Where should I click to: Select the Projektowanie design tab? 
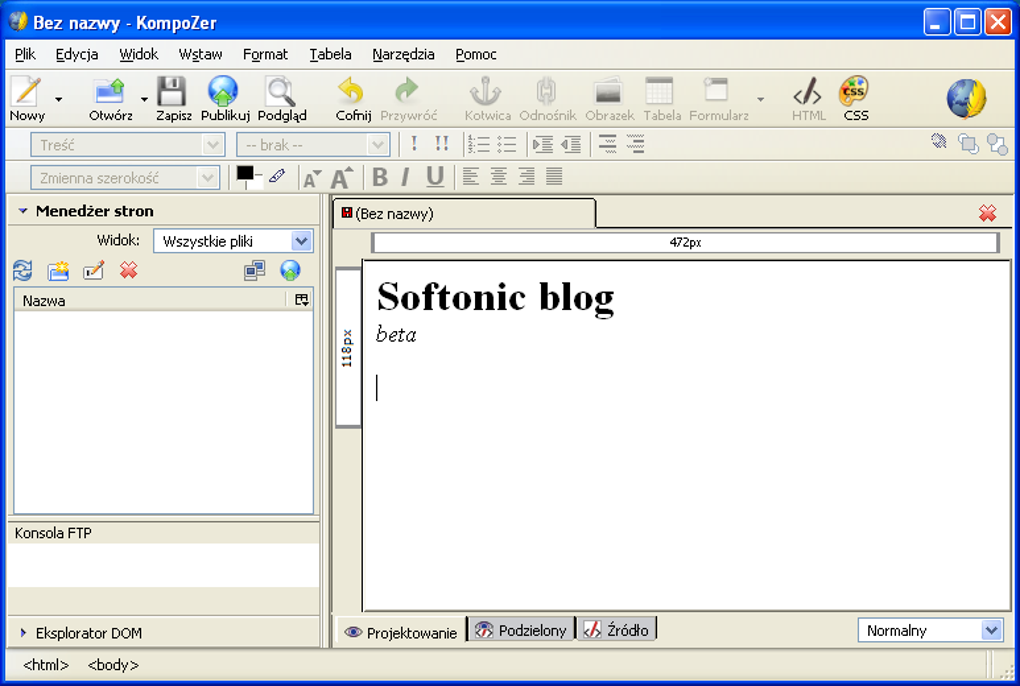click(401, 633)
